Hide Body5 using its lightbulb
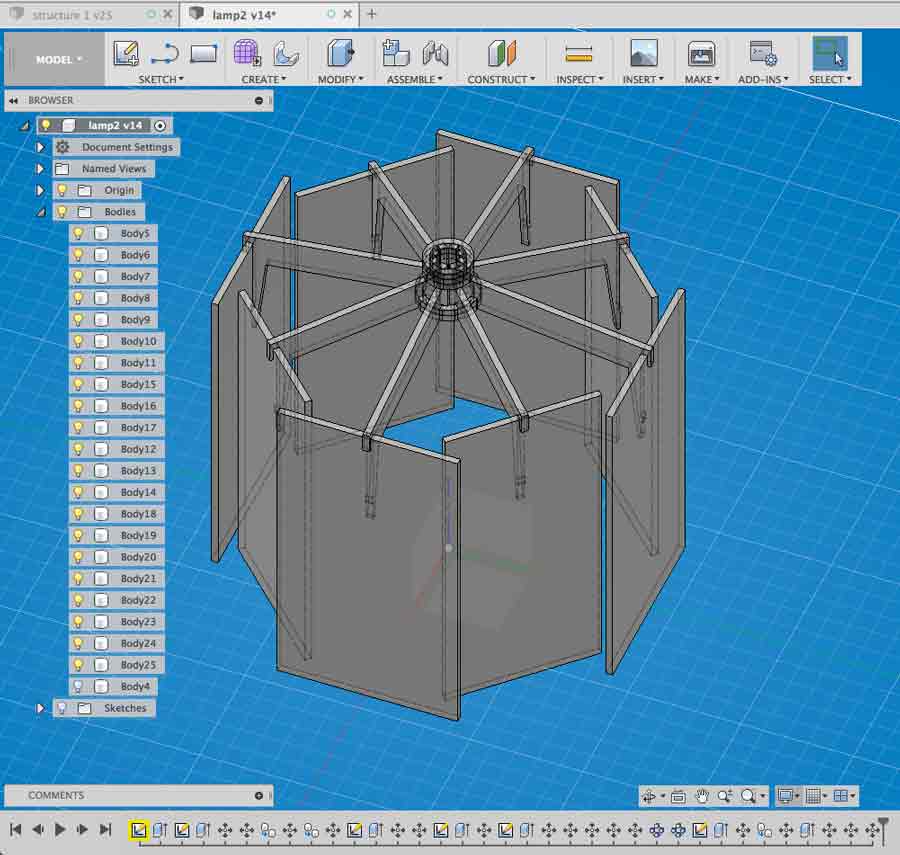The width and height of the screenshot is (900, 855). pos(79,234)
